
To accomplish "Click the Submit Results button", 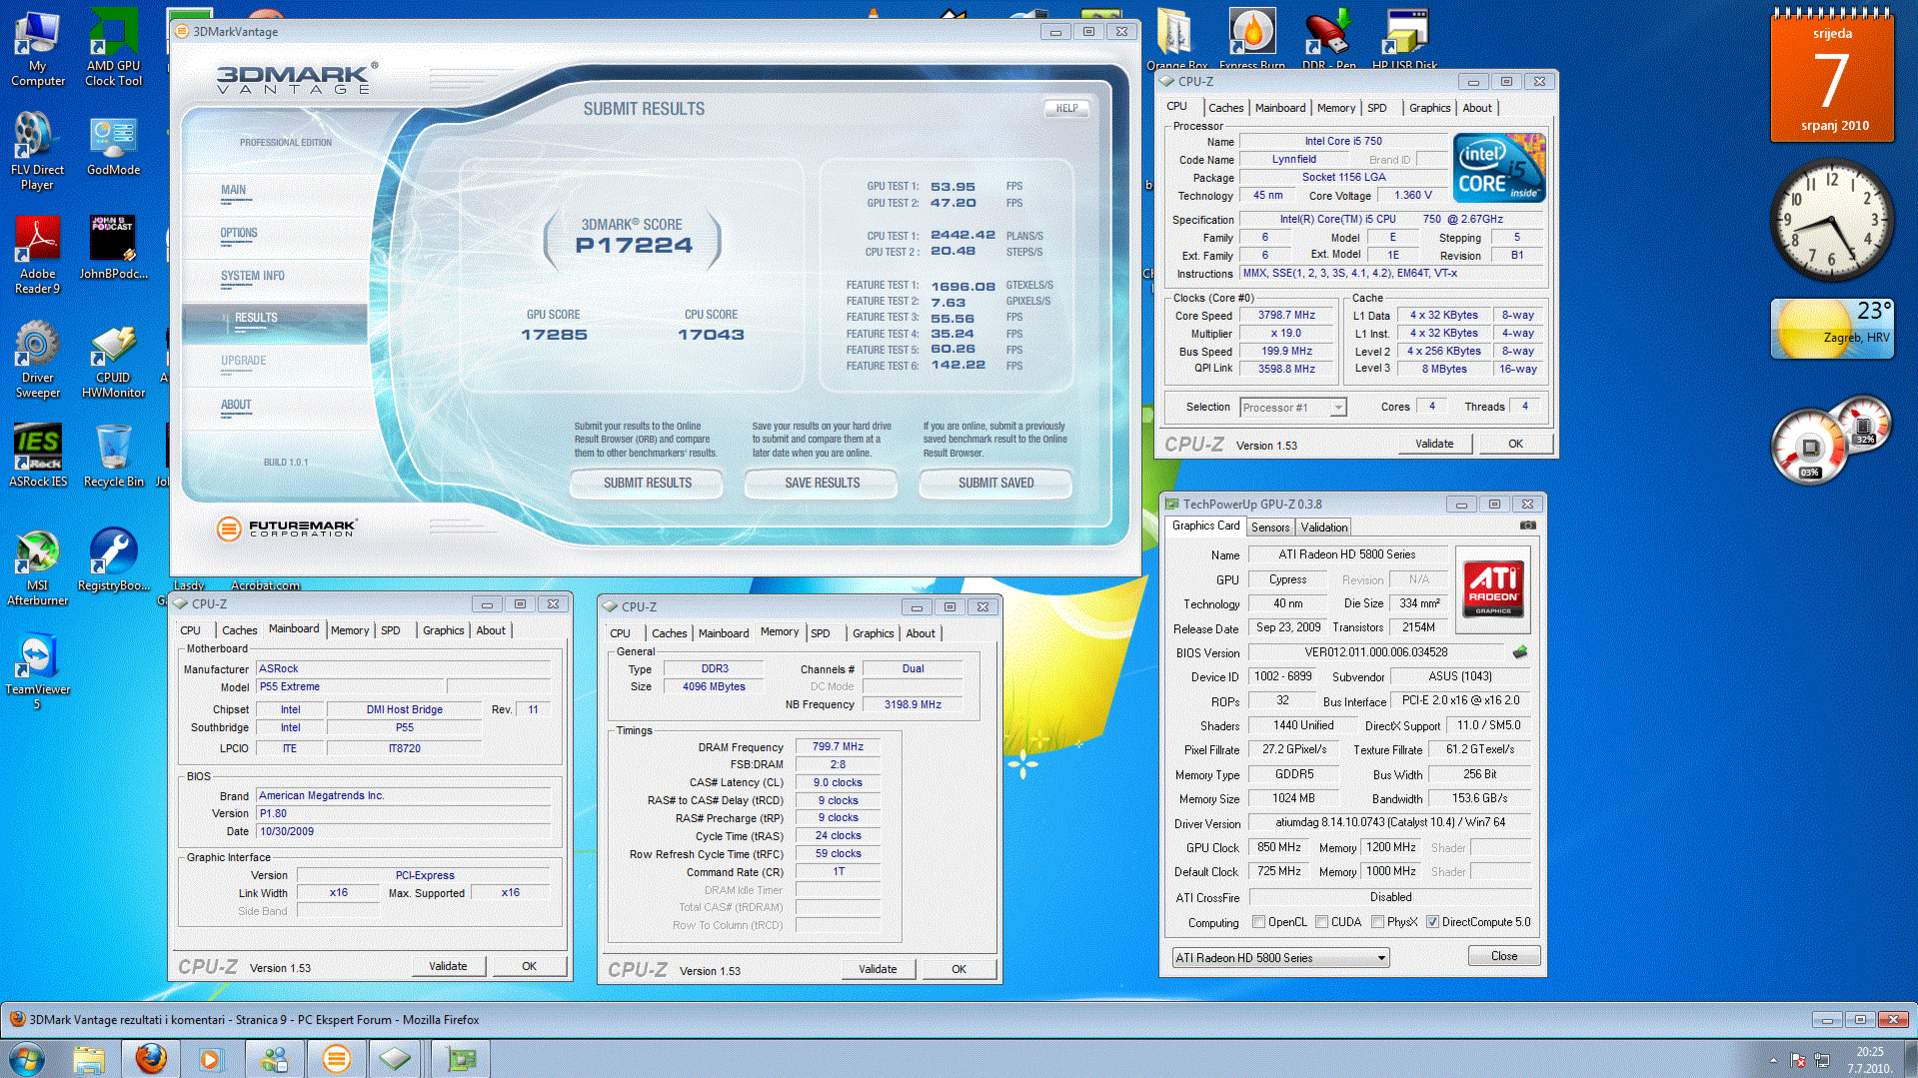I will [647, 483].
